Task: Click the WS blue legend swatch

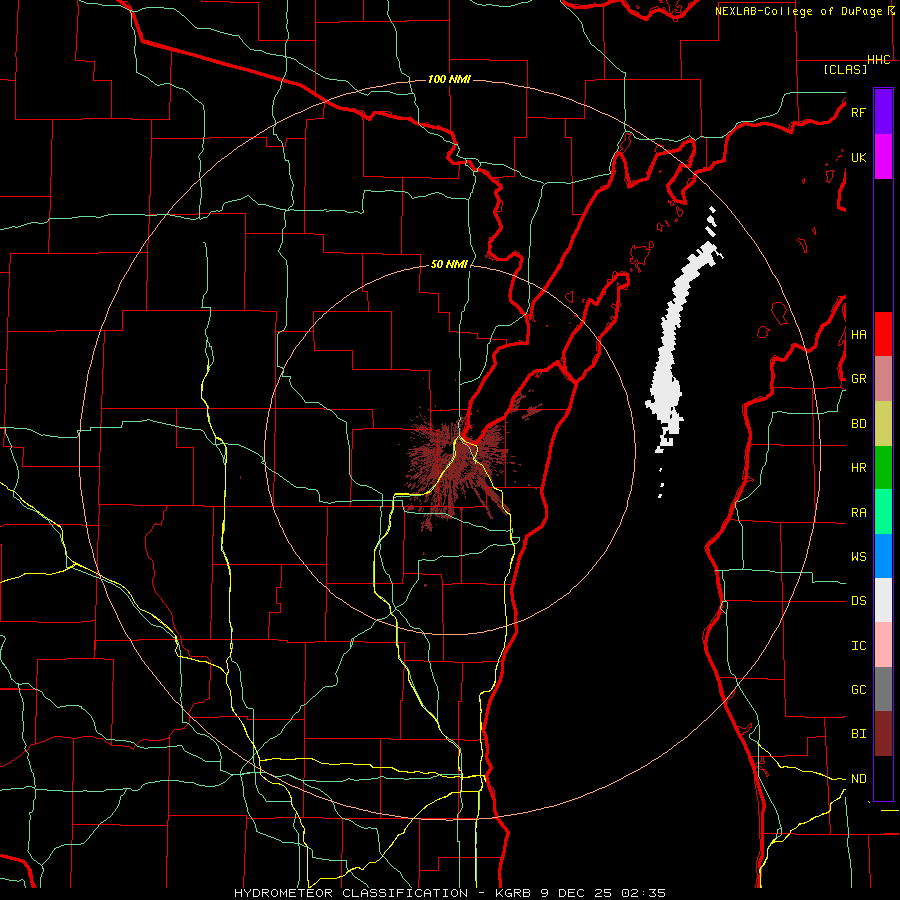Action: click(883, 556)
